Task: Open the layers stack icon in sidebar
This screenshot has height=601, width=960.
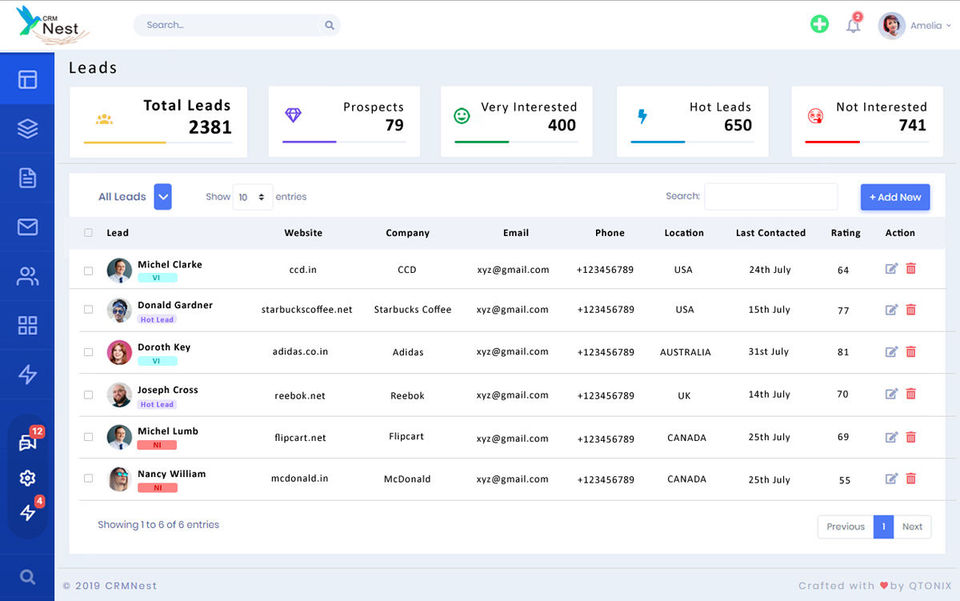Action: point(28,129)
